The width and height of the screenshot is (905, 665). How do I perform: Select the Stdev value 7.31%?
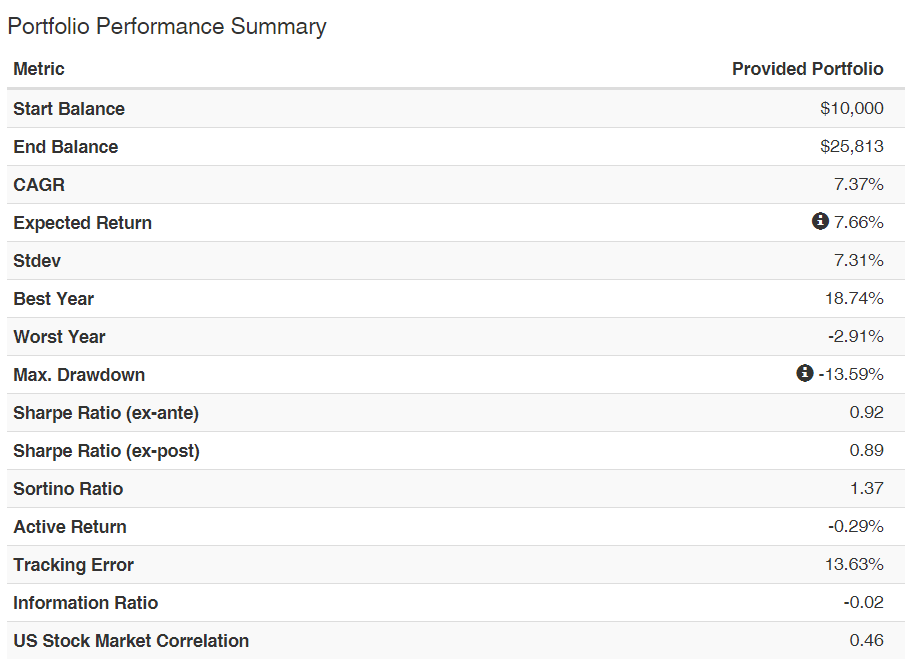(858, 260)
